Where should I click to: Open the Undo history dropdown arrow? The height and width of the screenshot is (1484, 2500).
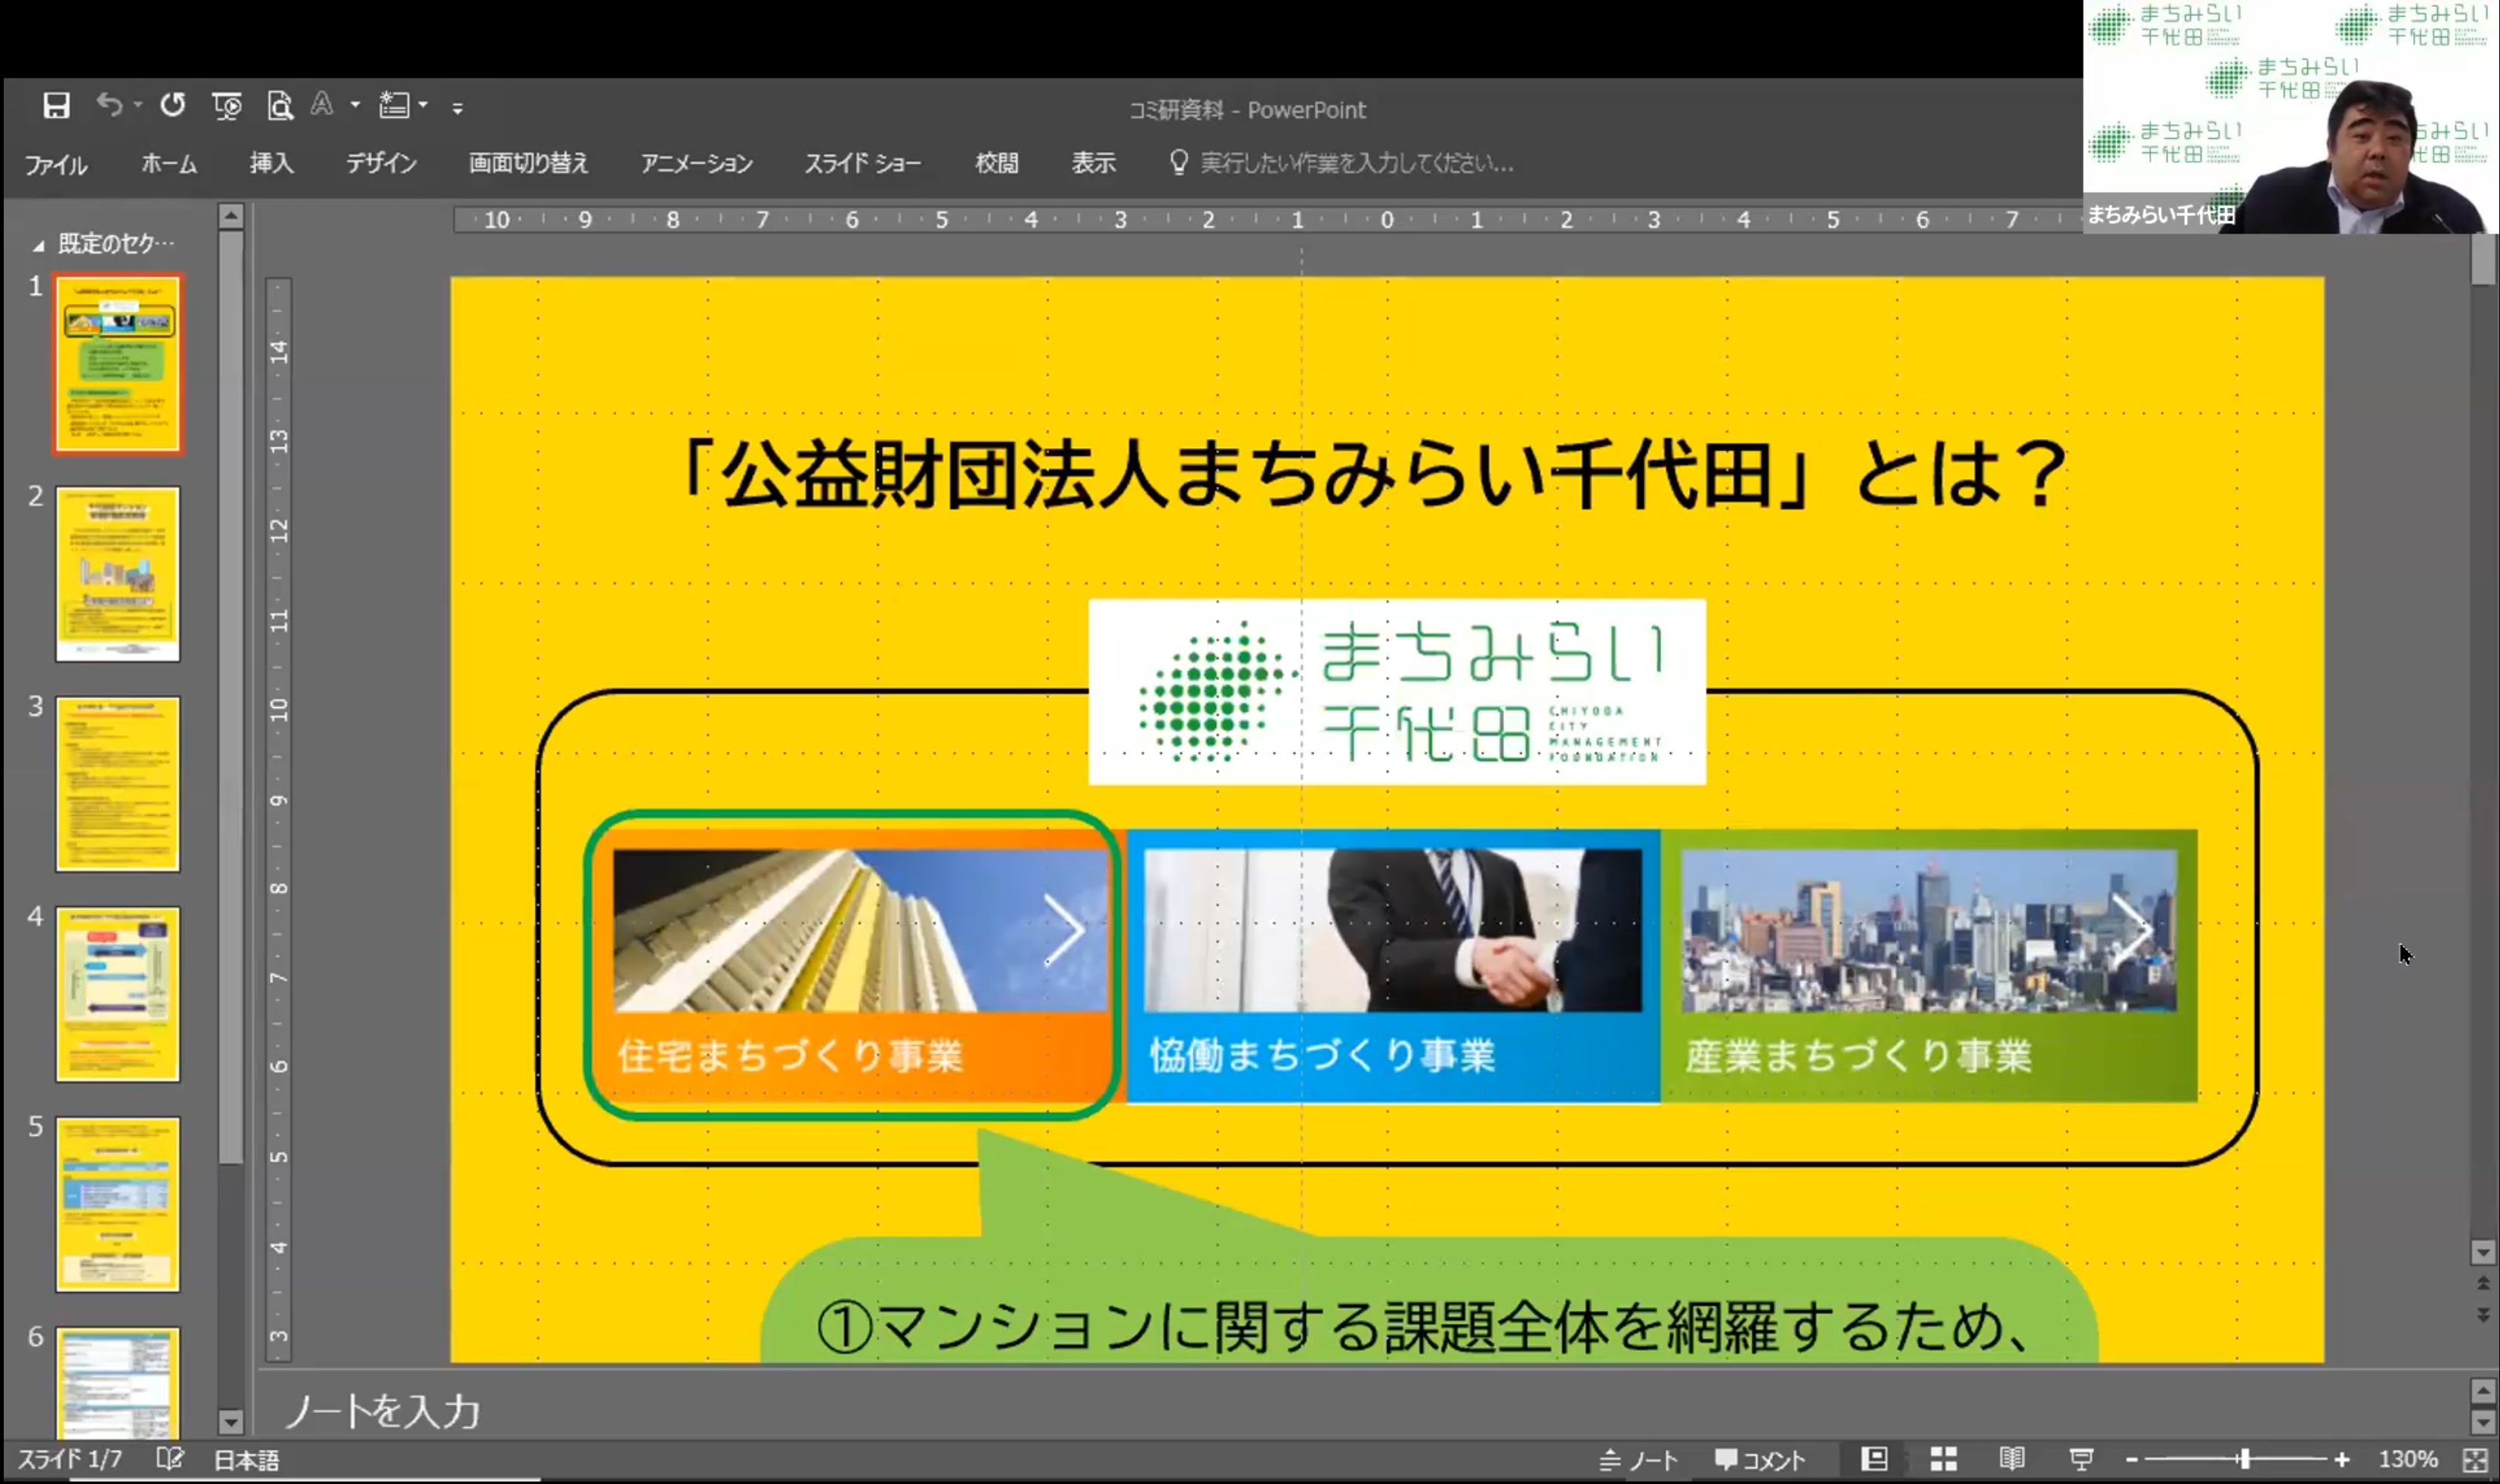point(137,104)
